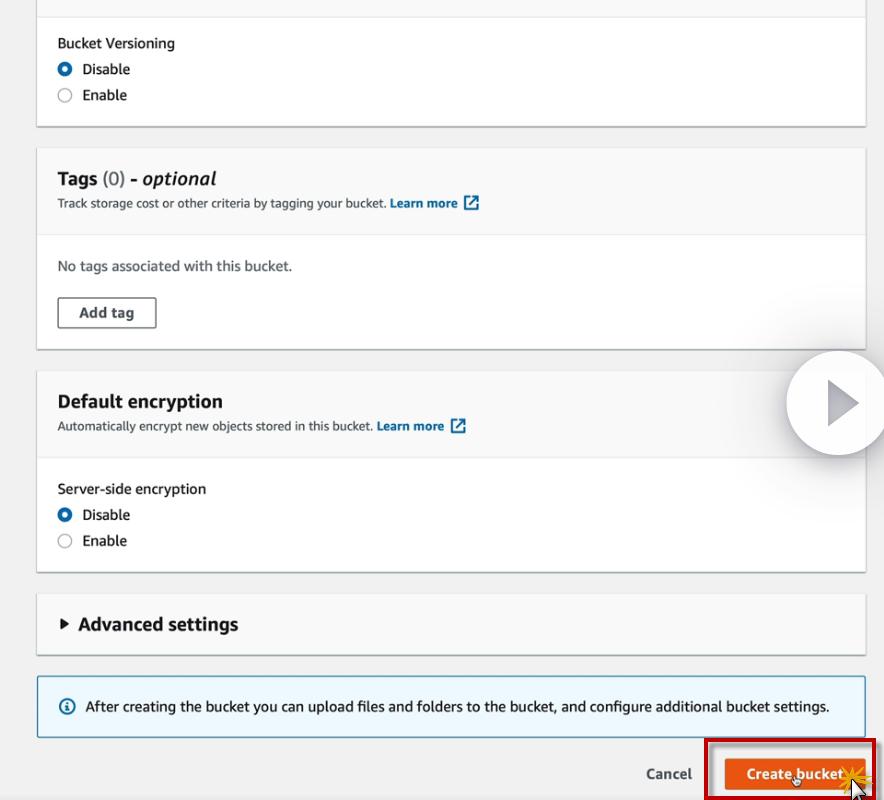Click the external link icon under Default encryption

[458, 426]
